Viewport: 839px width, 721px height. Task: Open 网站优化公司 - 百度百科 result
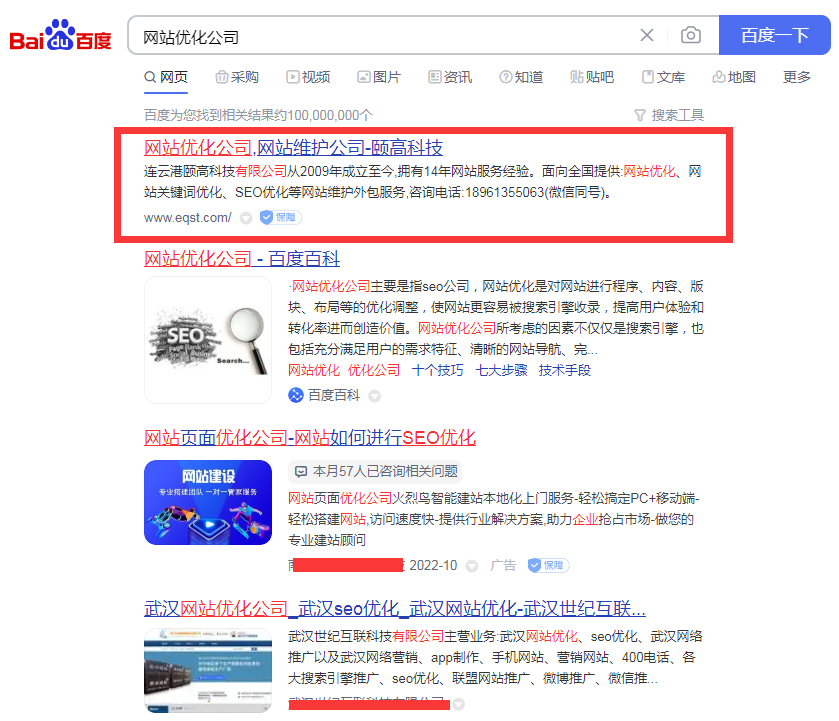242,259
